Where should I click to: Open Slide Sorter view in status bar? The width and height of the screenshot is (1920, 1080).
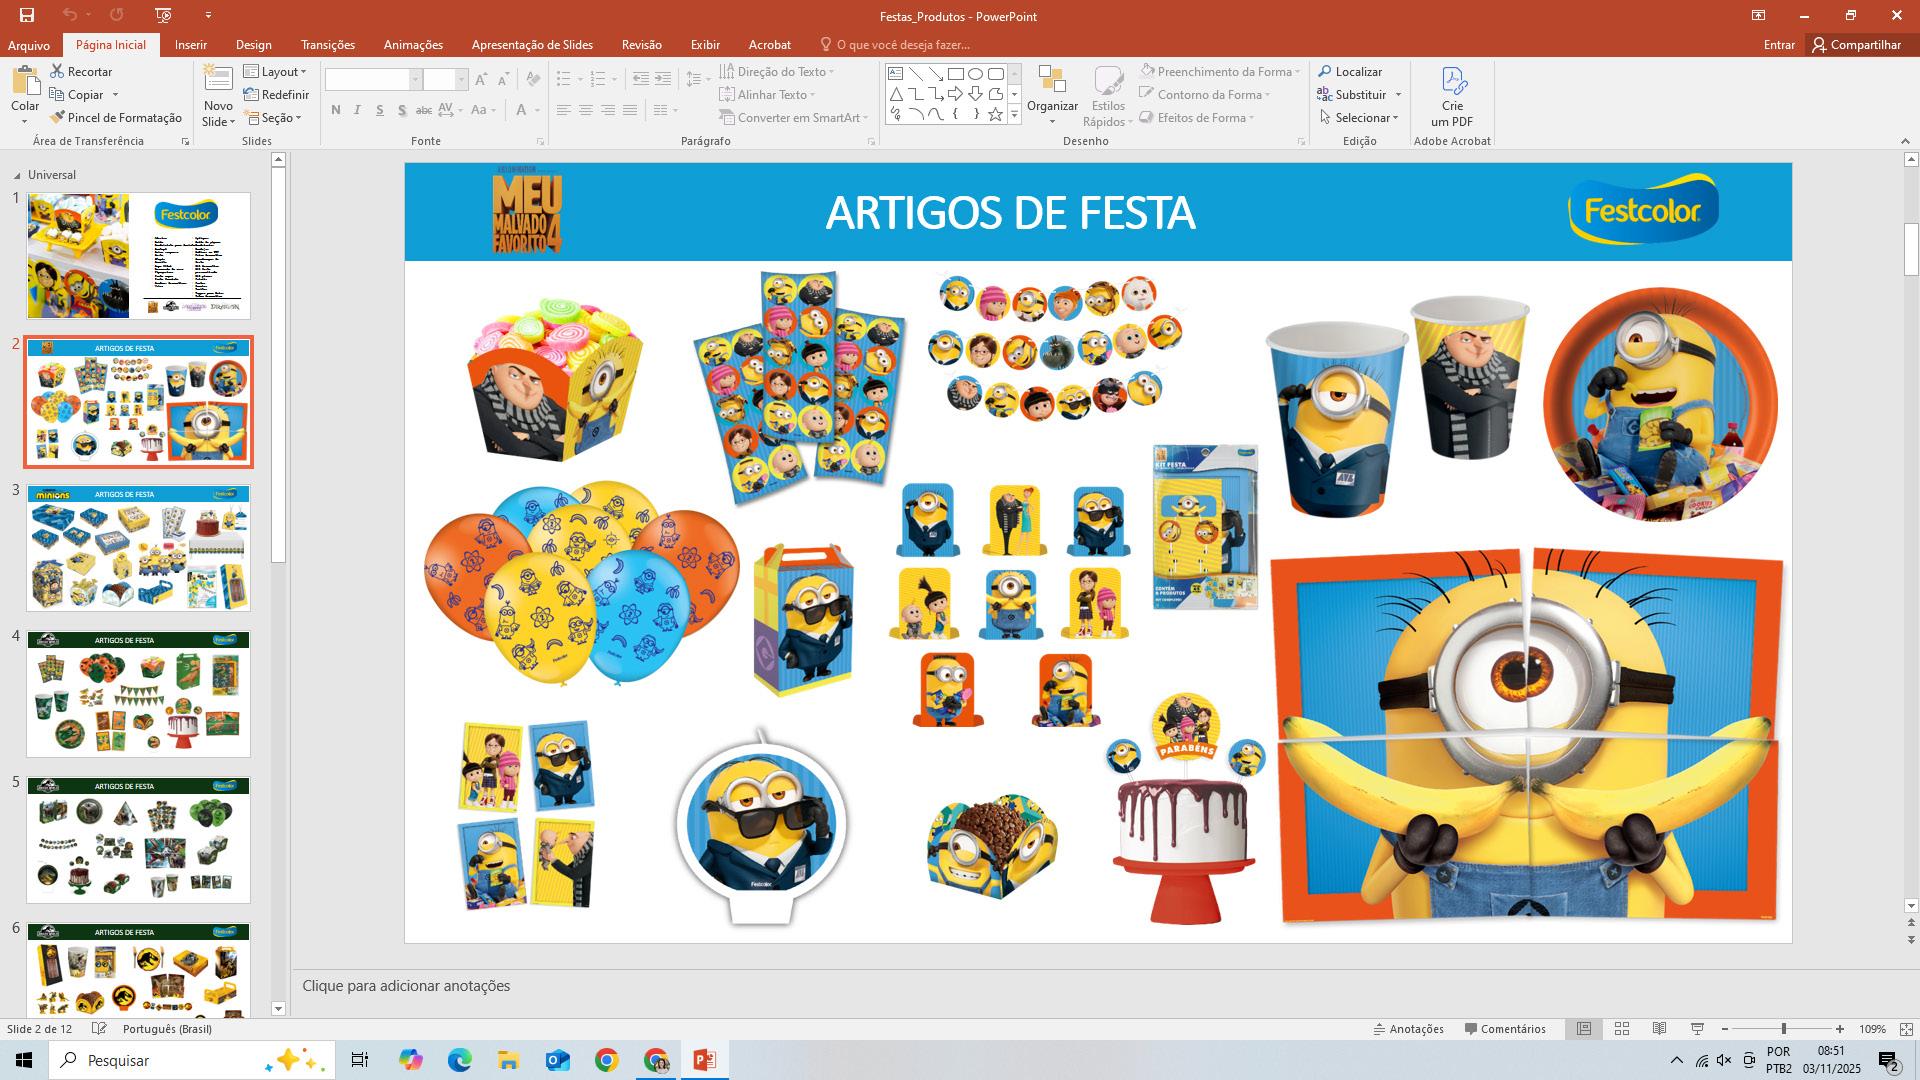click(x=1622, y=1029)
